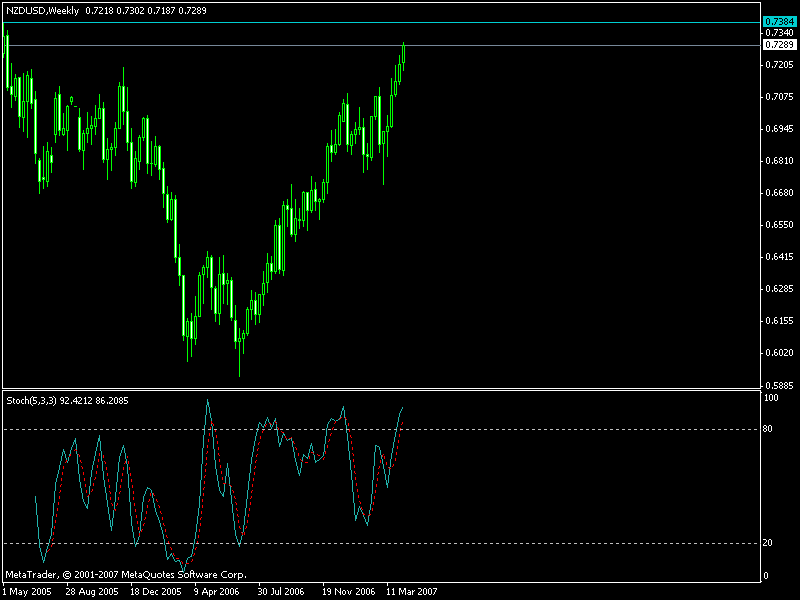
Task: Click the 0.7289 current price label
Action: (x=779, y=45)
